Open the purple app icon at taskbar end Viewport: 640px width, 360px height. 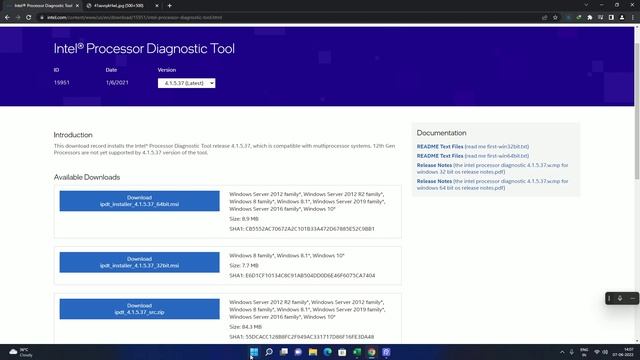(x=386, y=352)
